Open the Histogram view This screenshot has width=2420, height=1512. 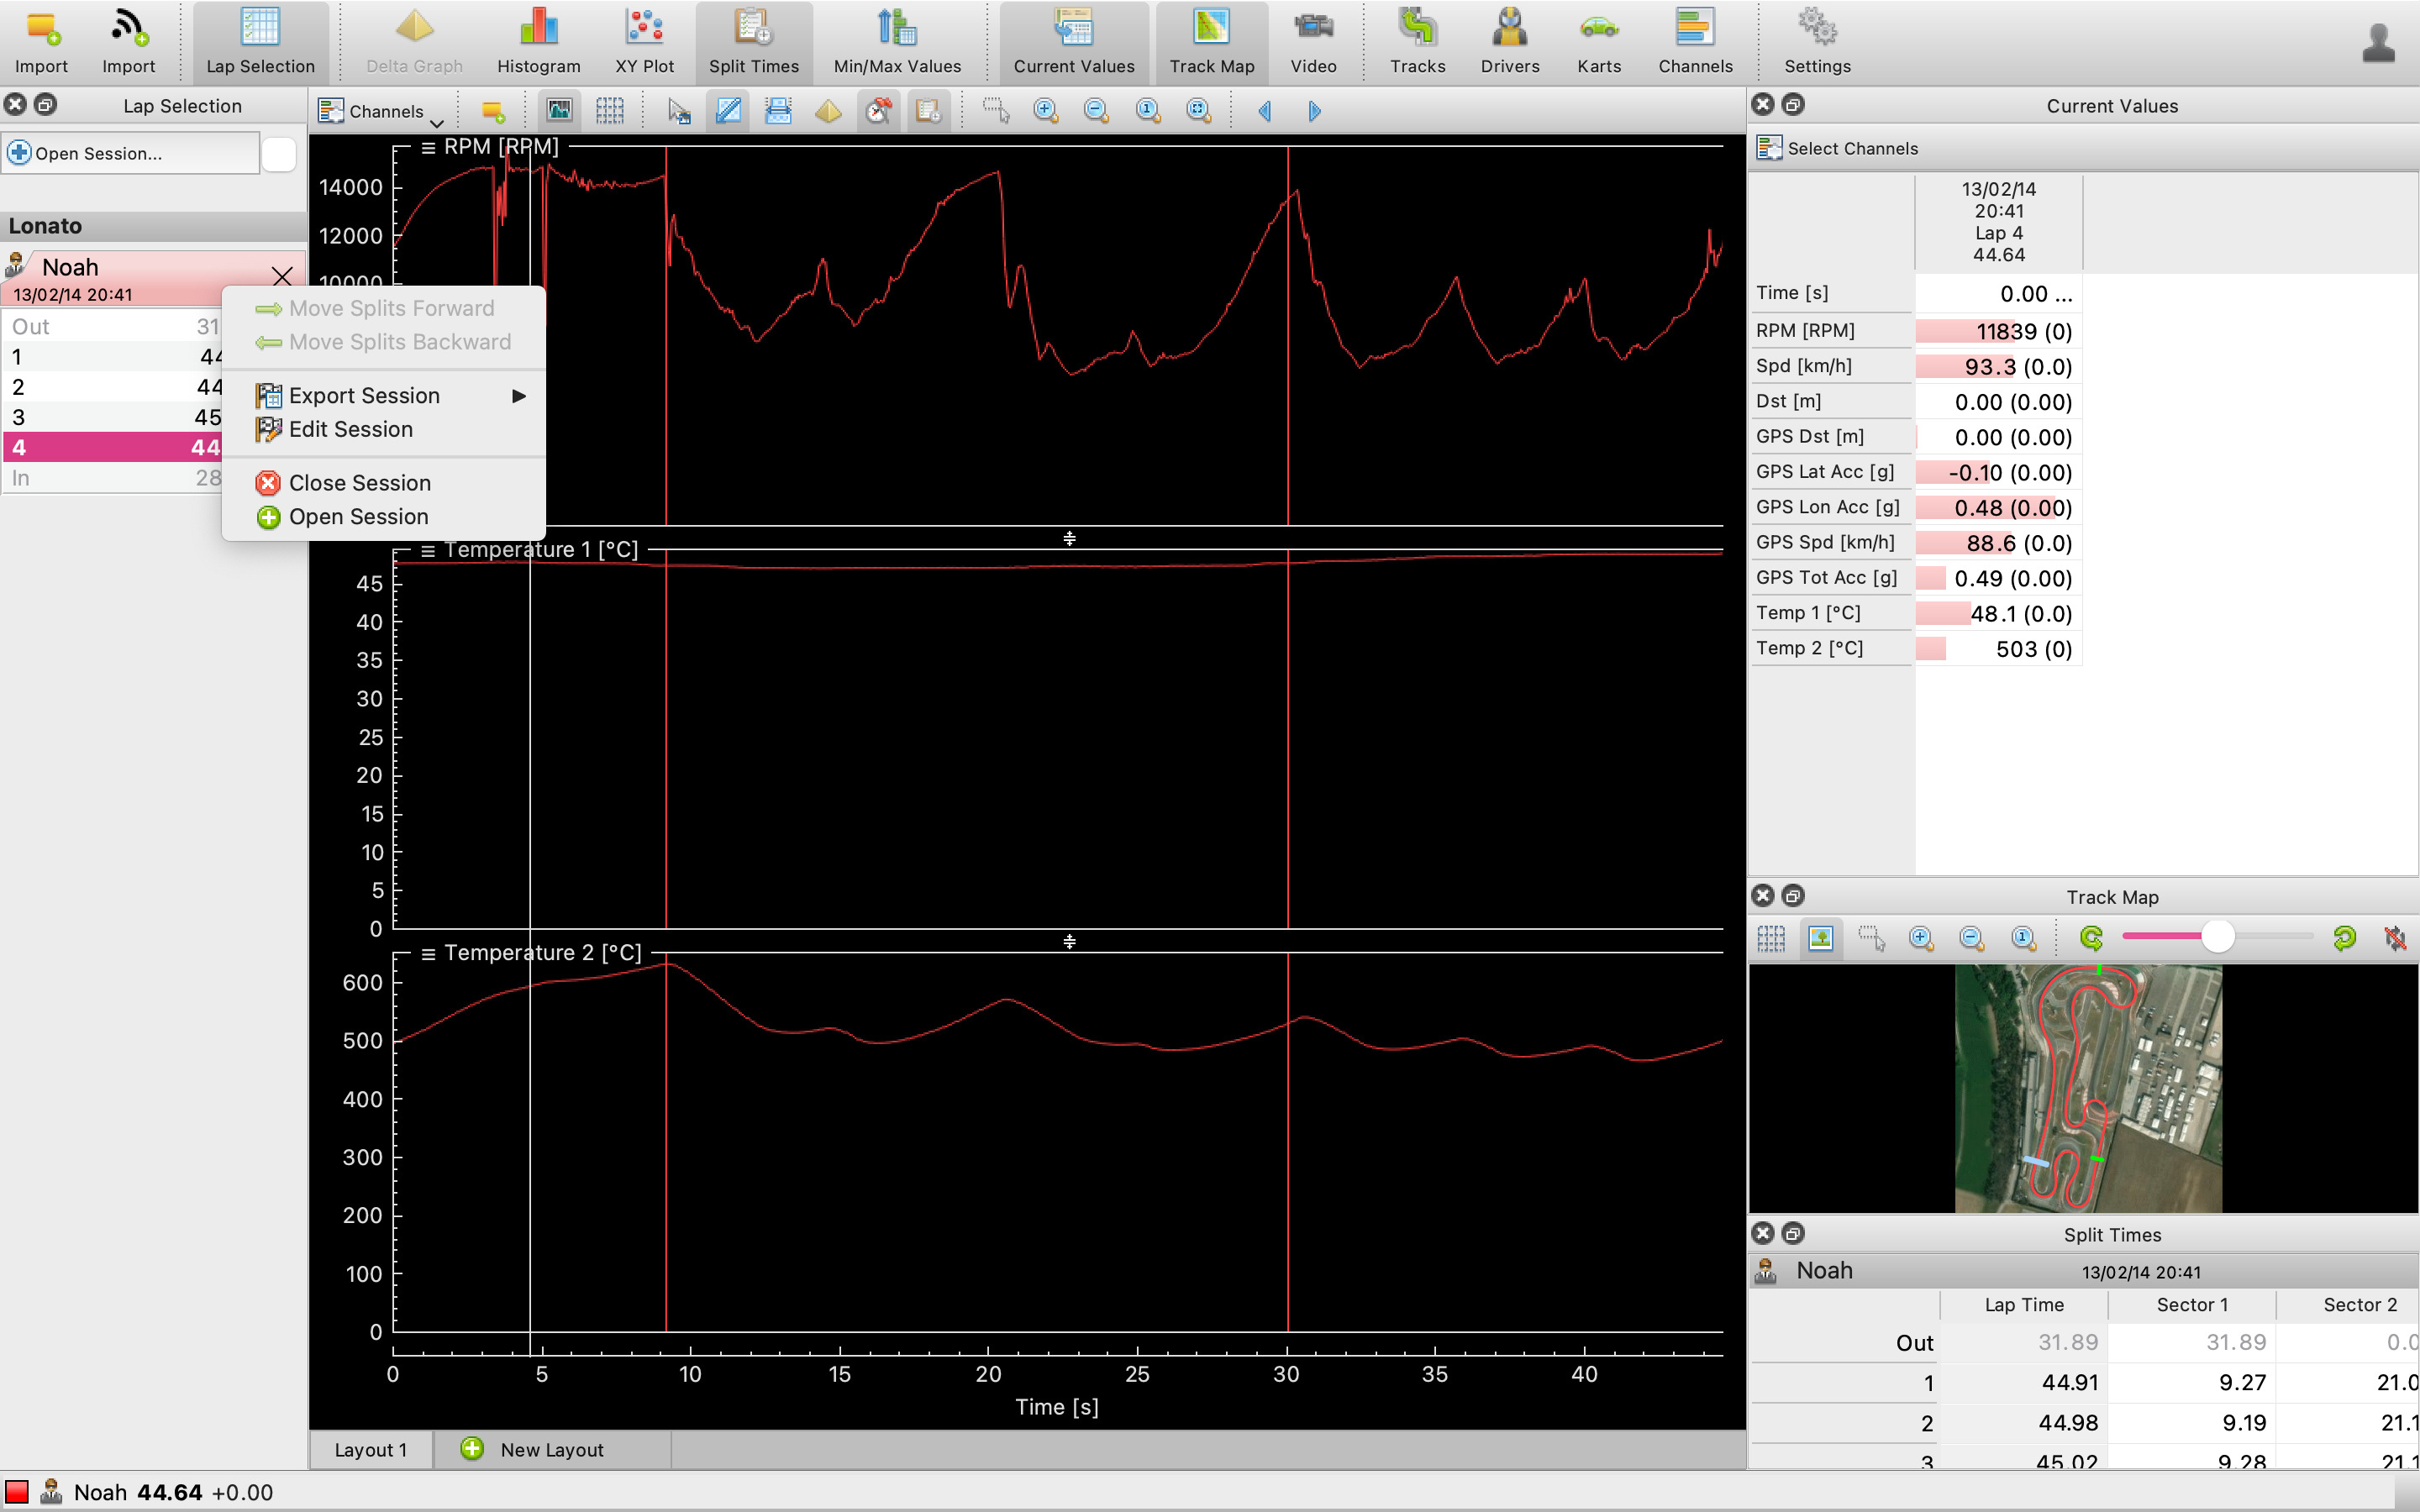(x=538, y=42)
